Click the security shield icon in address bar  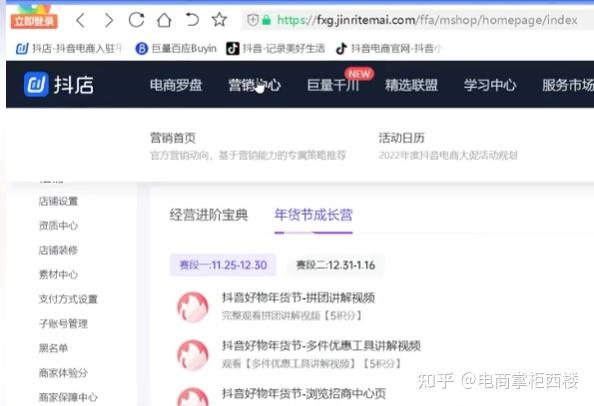tap(253, 20)
